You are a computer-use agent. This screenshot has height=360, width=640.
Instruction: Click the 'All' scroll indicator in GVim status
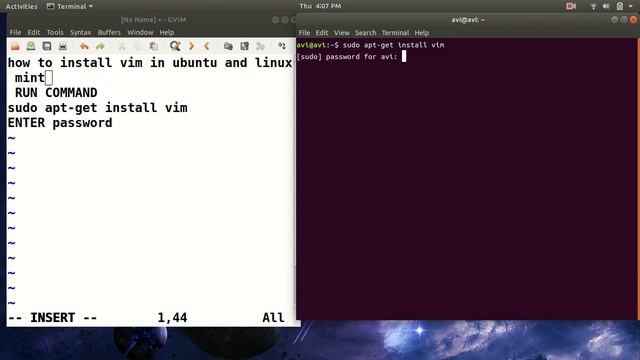[x=273, y=318]
